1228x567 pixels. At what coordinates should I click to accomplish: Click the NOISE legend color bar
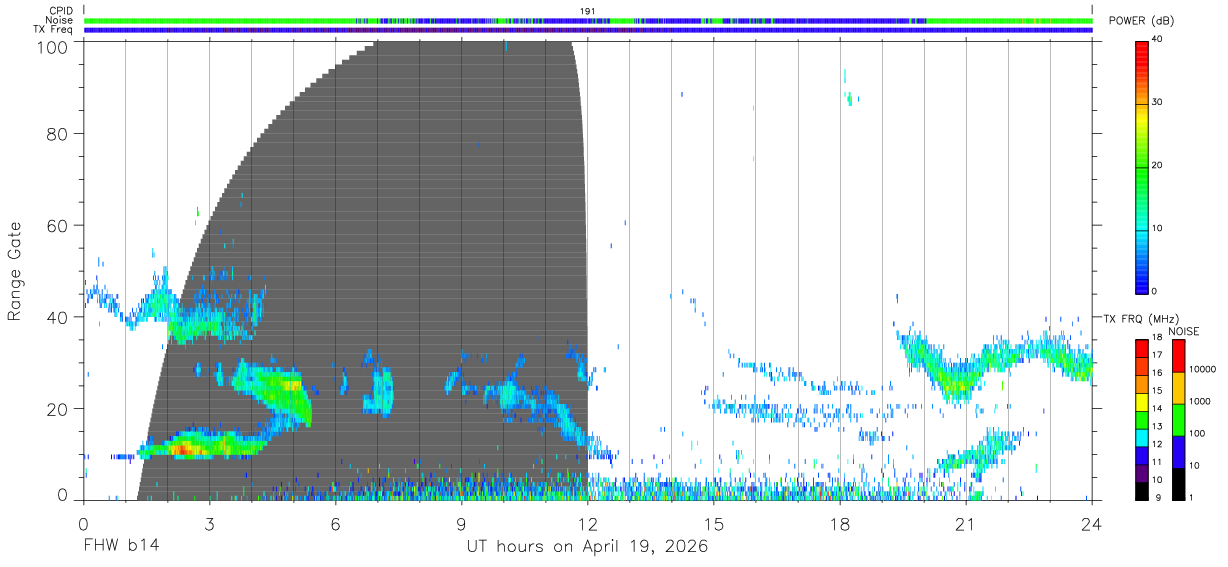pos(1177,420)
